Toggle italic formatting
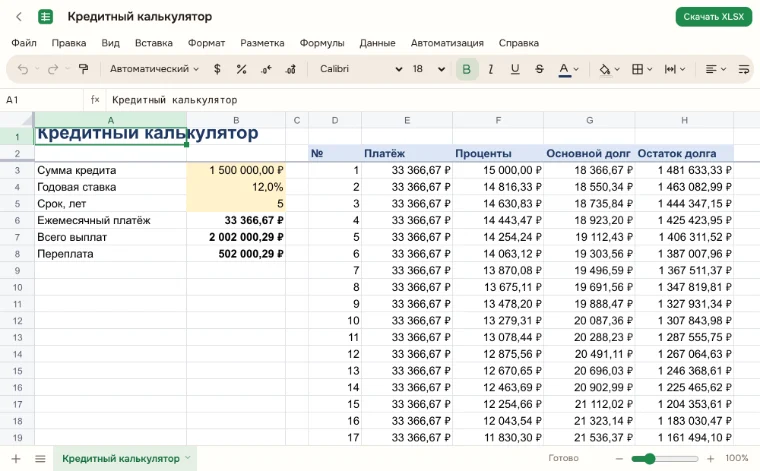This screenshot has height=471, width=760. tap(491, 69)
